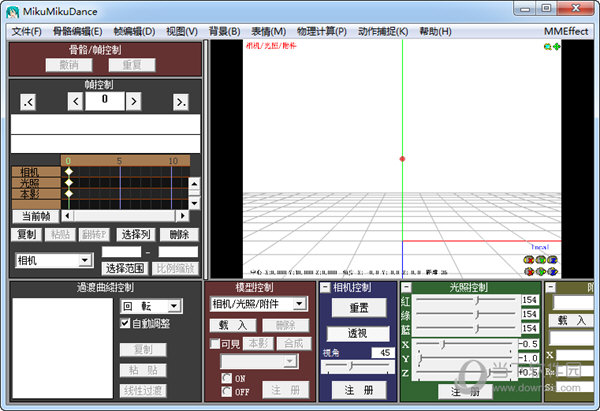Click the 视角 value field showing 45

tap(383, 352)
